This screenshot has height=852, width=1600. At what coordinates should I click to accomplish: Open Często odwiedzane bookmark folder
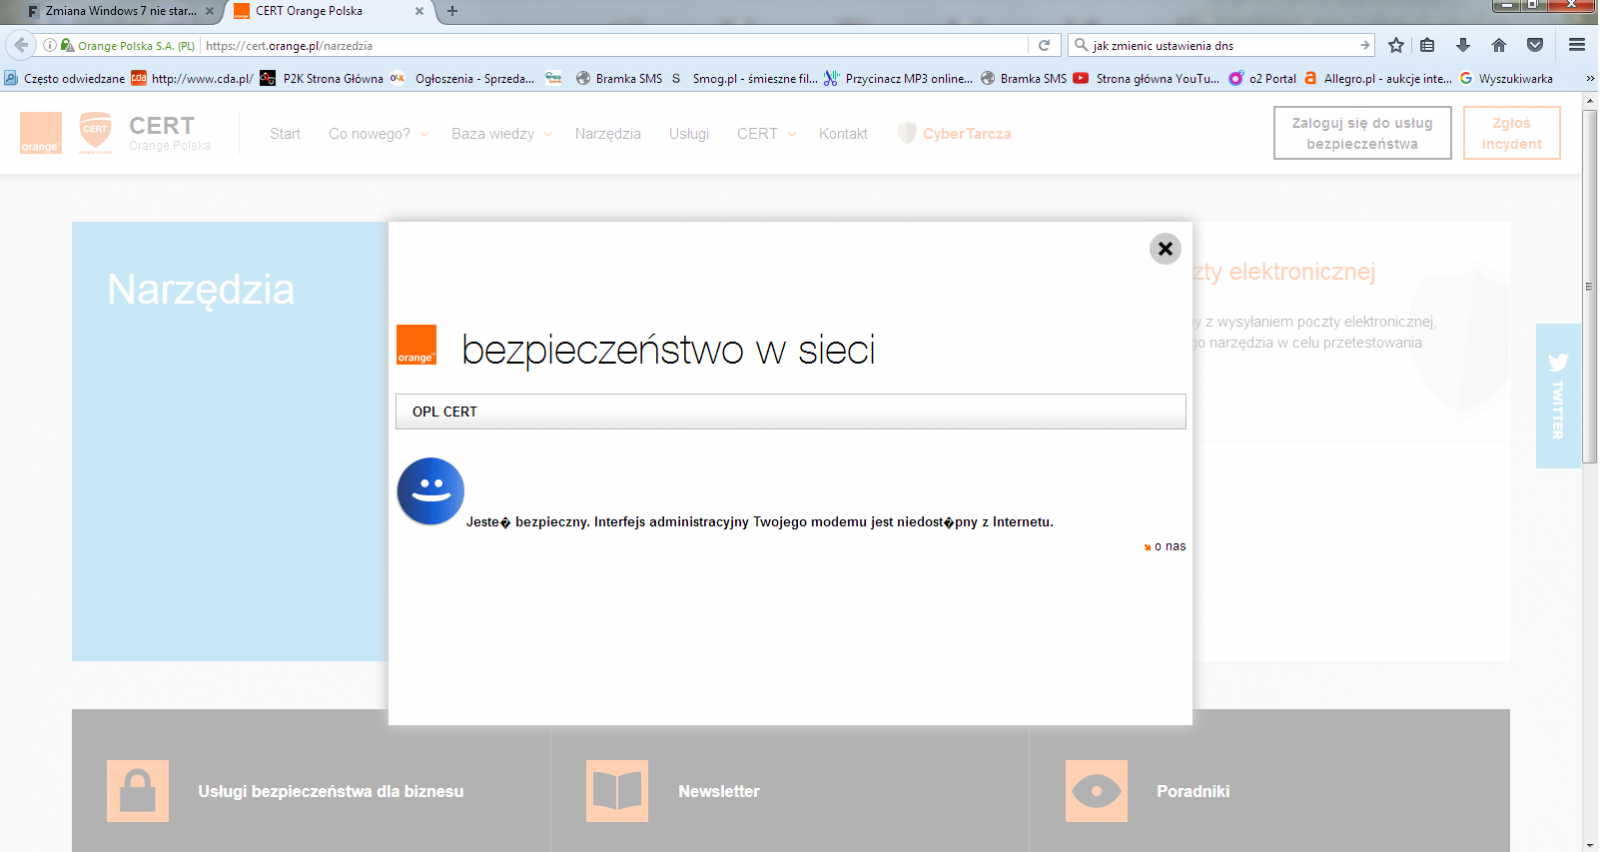pyautogui.click(x=65, y=78)
